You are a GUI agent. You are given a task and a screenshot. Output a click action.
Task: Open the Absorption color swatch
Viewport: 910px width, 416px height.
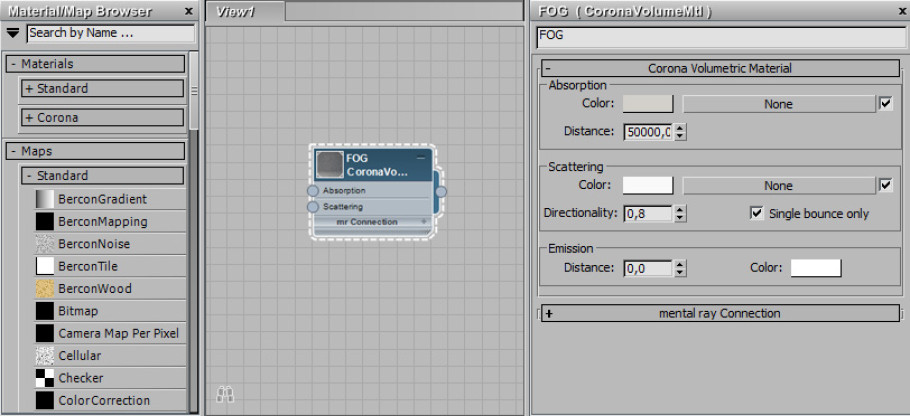pyautogui.click(x=648, y=104)
